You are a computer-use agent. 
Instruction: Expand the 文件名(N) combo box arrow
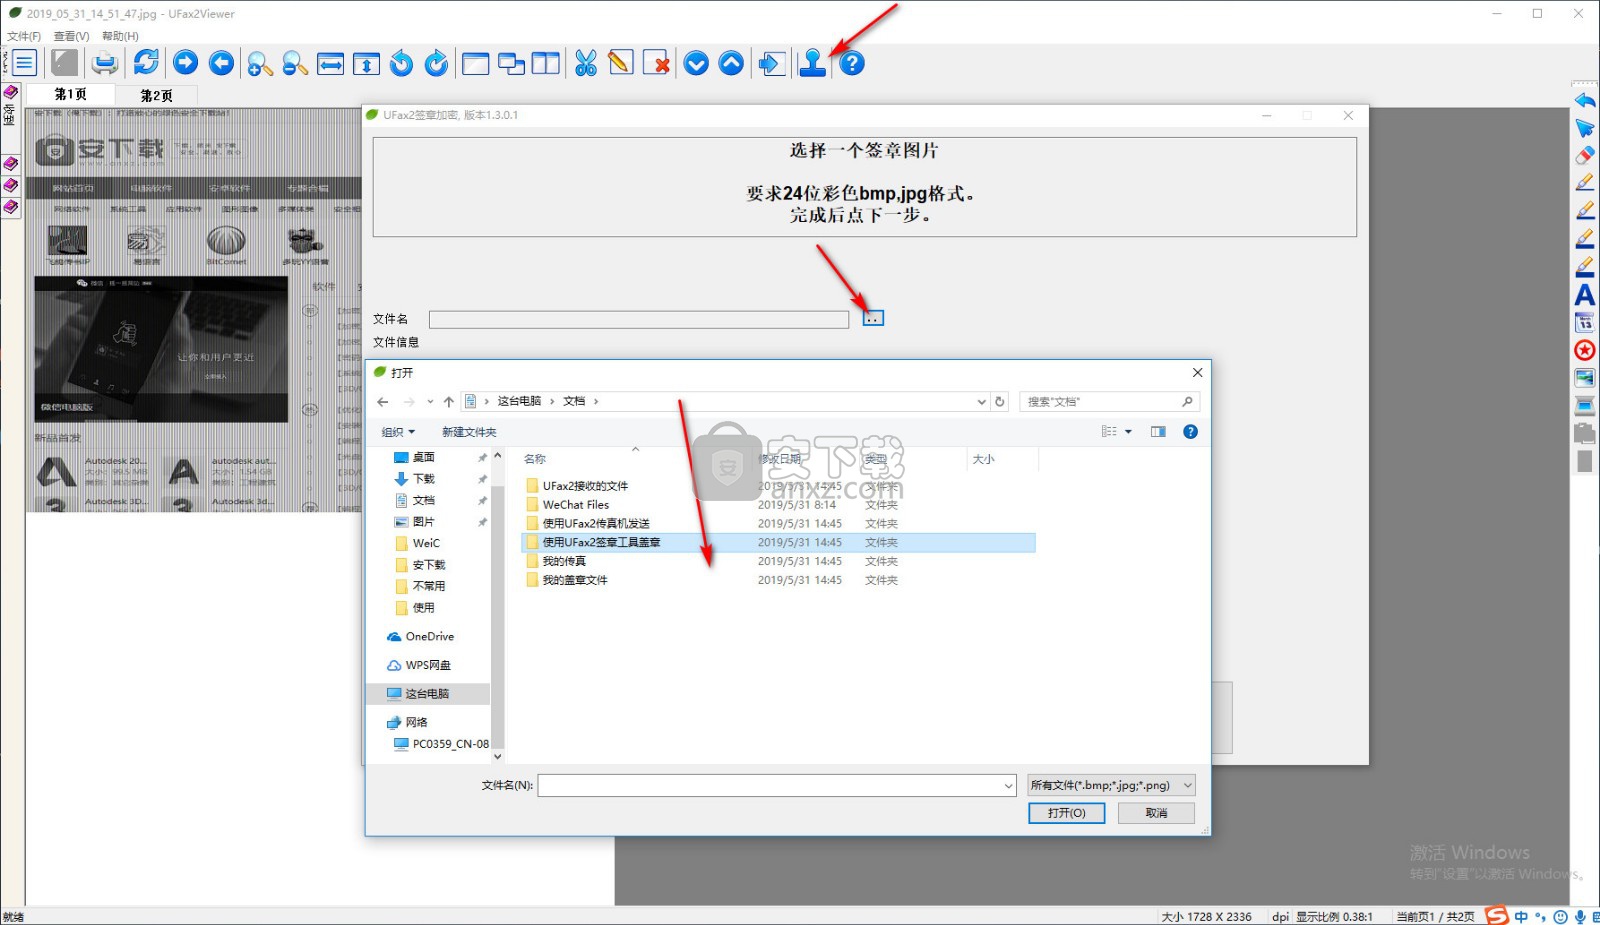point(1008,786)
